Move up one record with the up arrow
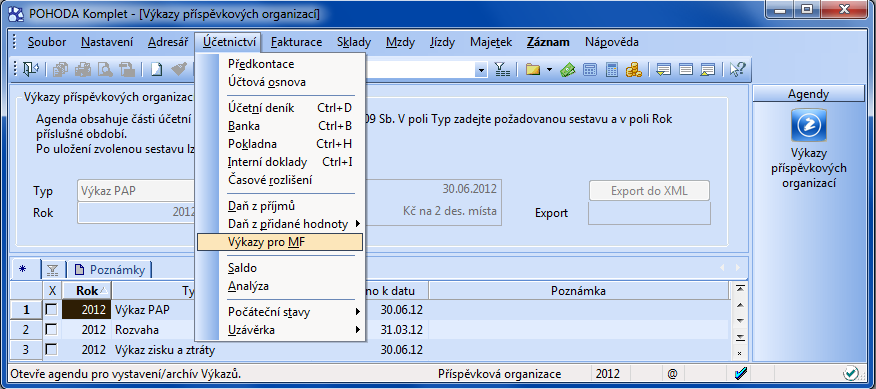The image size is (876, 389). click(740, 305)
